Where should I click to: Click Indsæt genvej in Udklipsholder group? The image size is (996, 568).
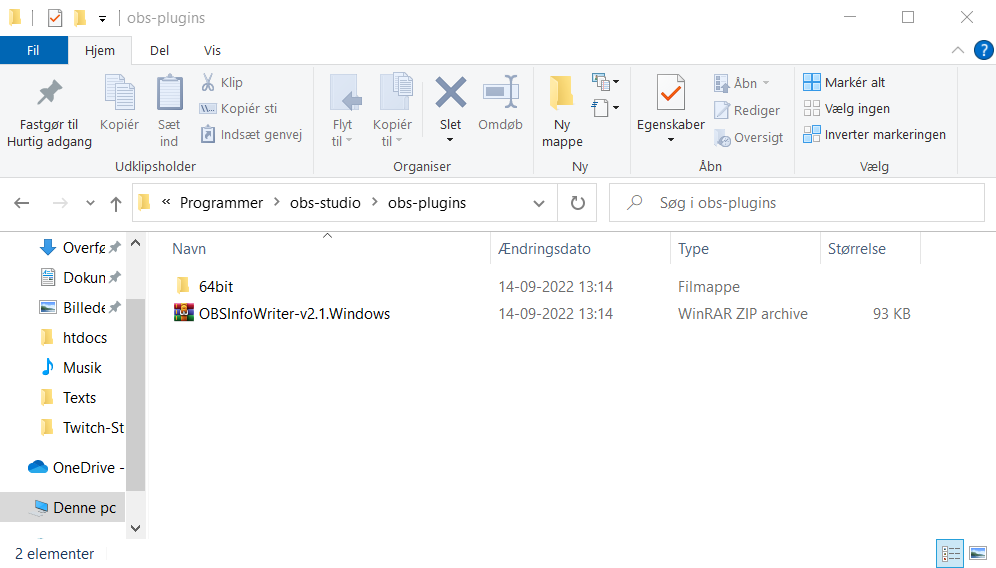coord(251,135)
